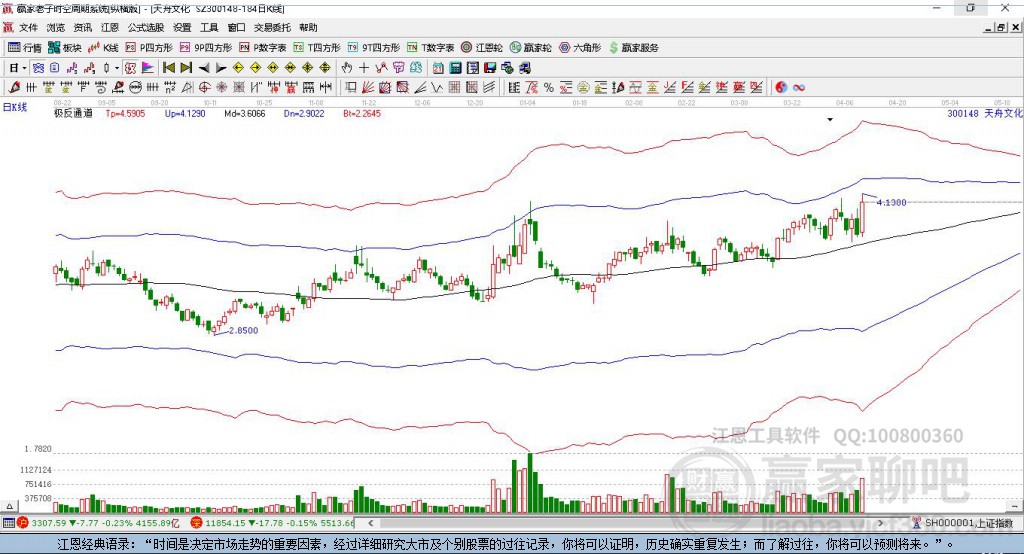This screenshot has height=554, width=1024.
Task: Open the 板块 sector view
Action: pyautogui.click(x=65, y=48)
